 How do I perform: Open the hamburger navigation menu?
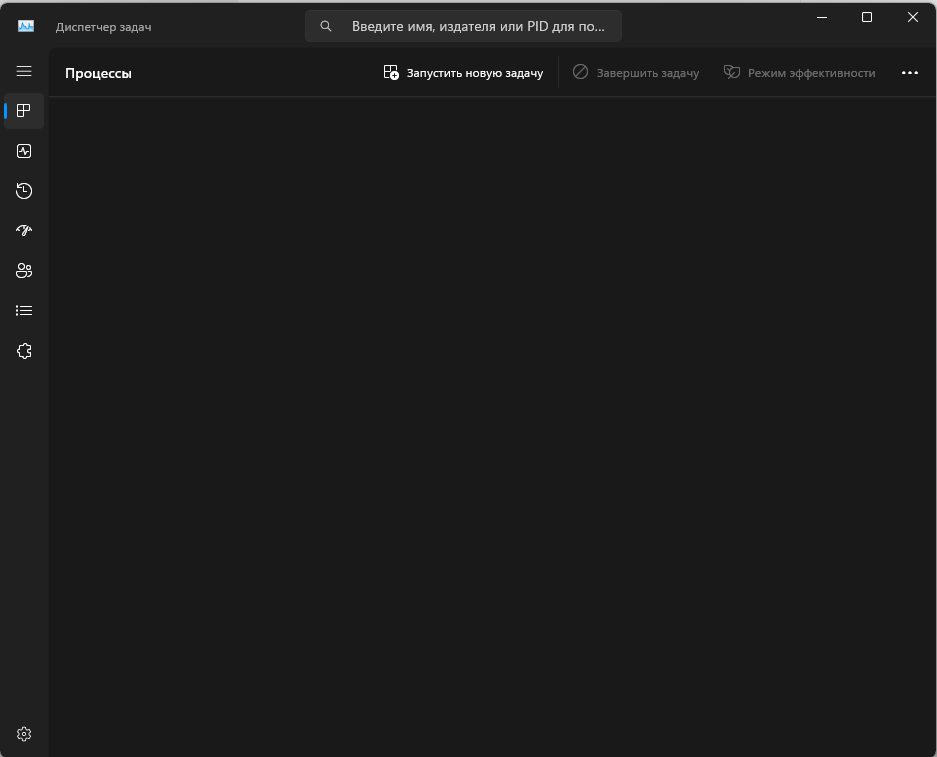click(24, 71)
